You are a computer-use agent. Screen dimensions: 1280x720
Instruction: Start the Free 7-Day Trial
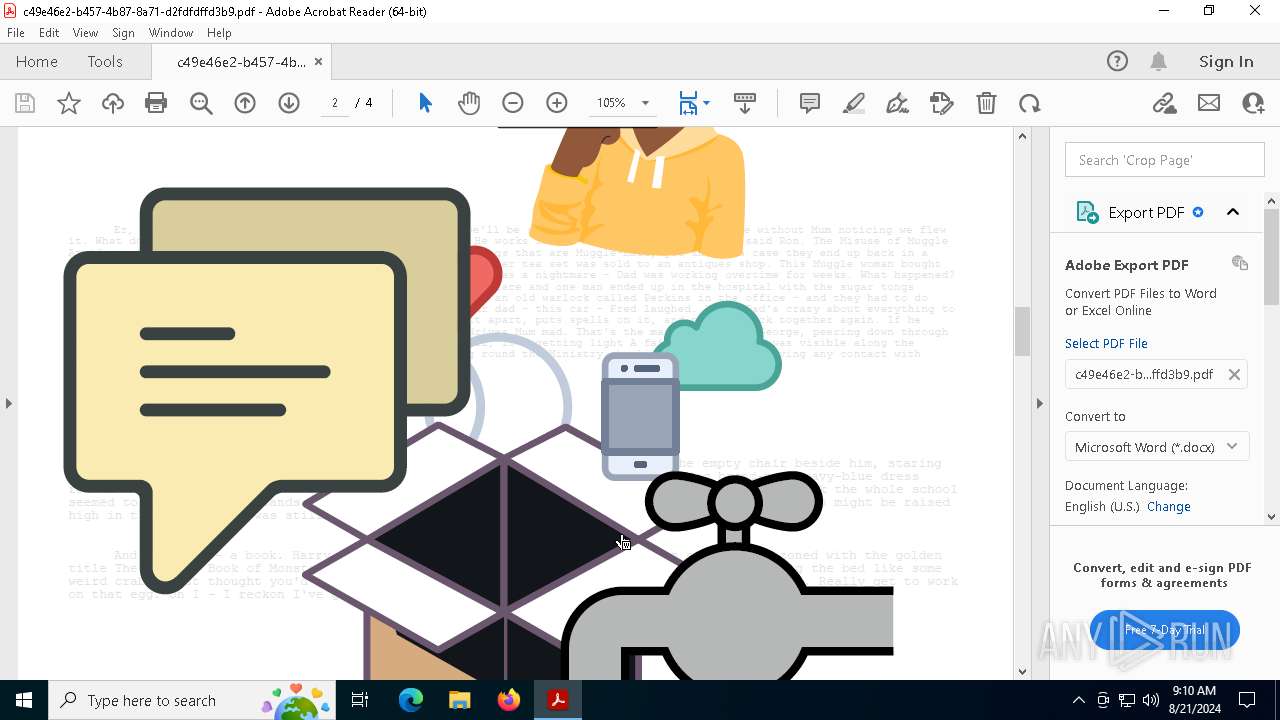[1165, 630]
